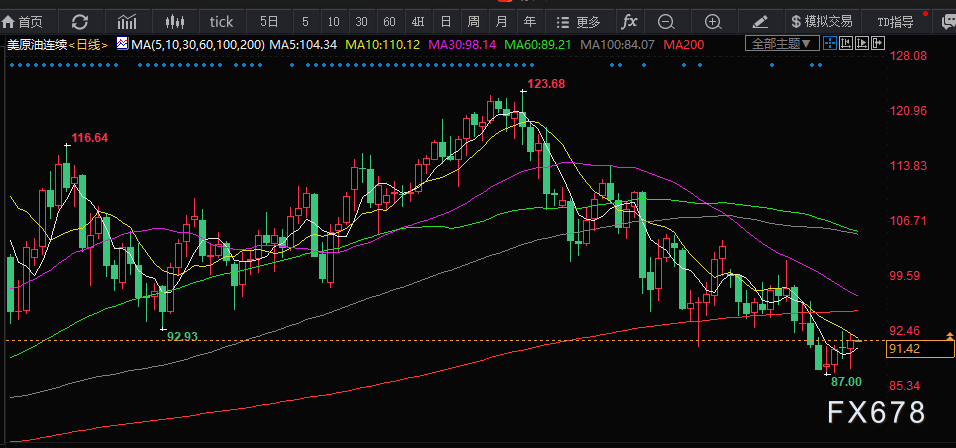Click the MA indicator chart icon
This screenshot has width=956, height=448.
pyautogui.click(x=123, y=44)
